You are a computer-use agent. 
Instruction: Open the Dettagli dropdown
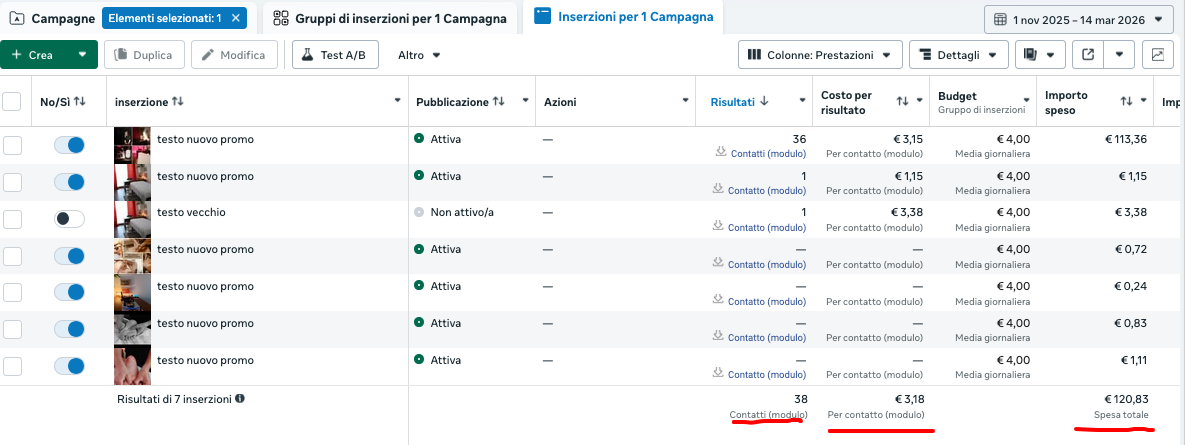tap(957, 55)
